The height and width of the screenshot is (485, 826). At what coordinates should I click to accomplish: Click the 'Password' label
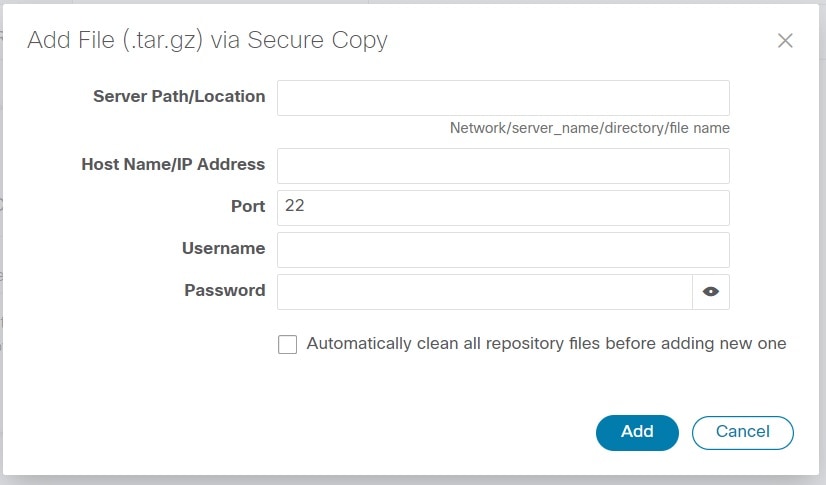point(225,290)
